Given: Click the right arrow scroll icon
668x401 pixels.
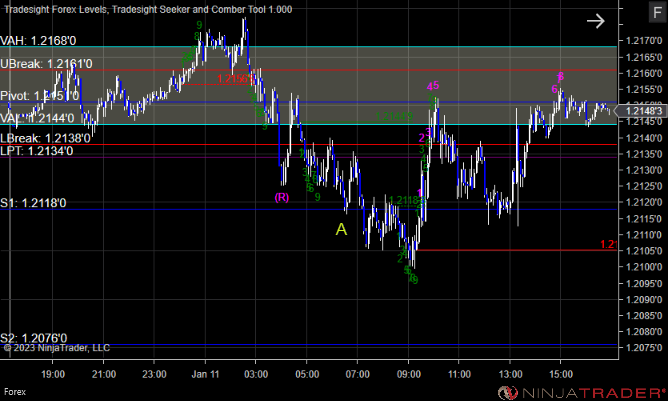Looking at the screenshot, I should click(x=595, y=21).
